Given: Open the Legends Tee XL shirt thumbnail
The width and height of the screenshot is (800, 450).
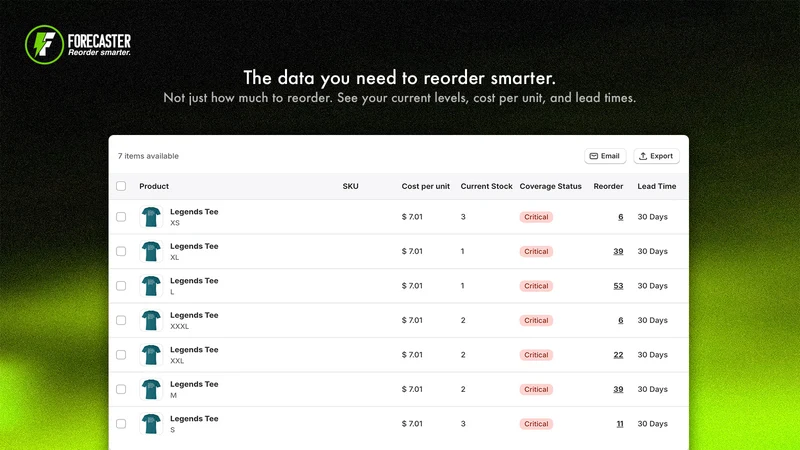Looking at the screenshot, I should click(x=151, y=252).
